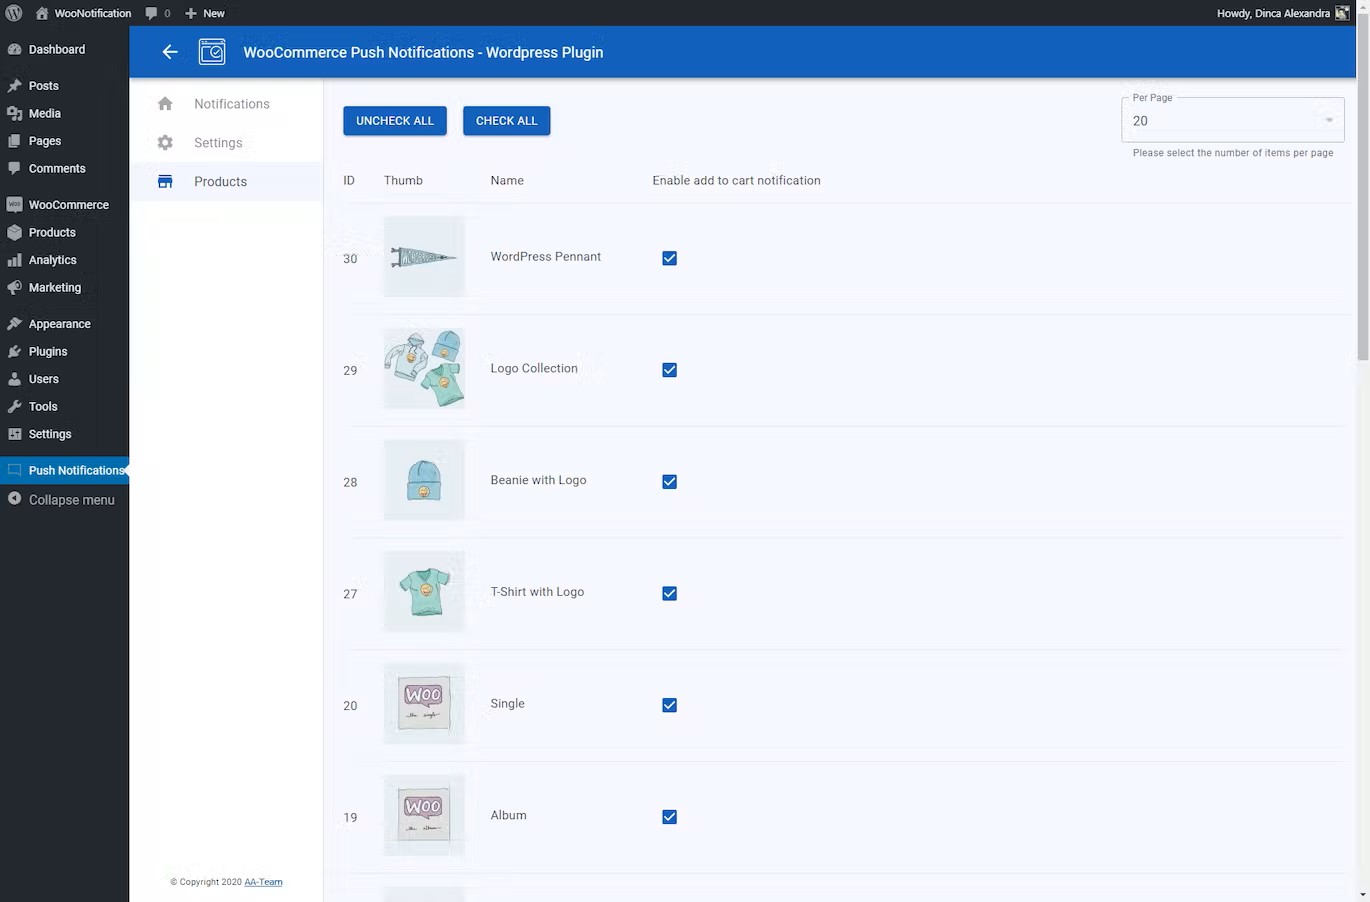Toggle the Single product checkbox

coord(670,705)
